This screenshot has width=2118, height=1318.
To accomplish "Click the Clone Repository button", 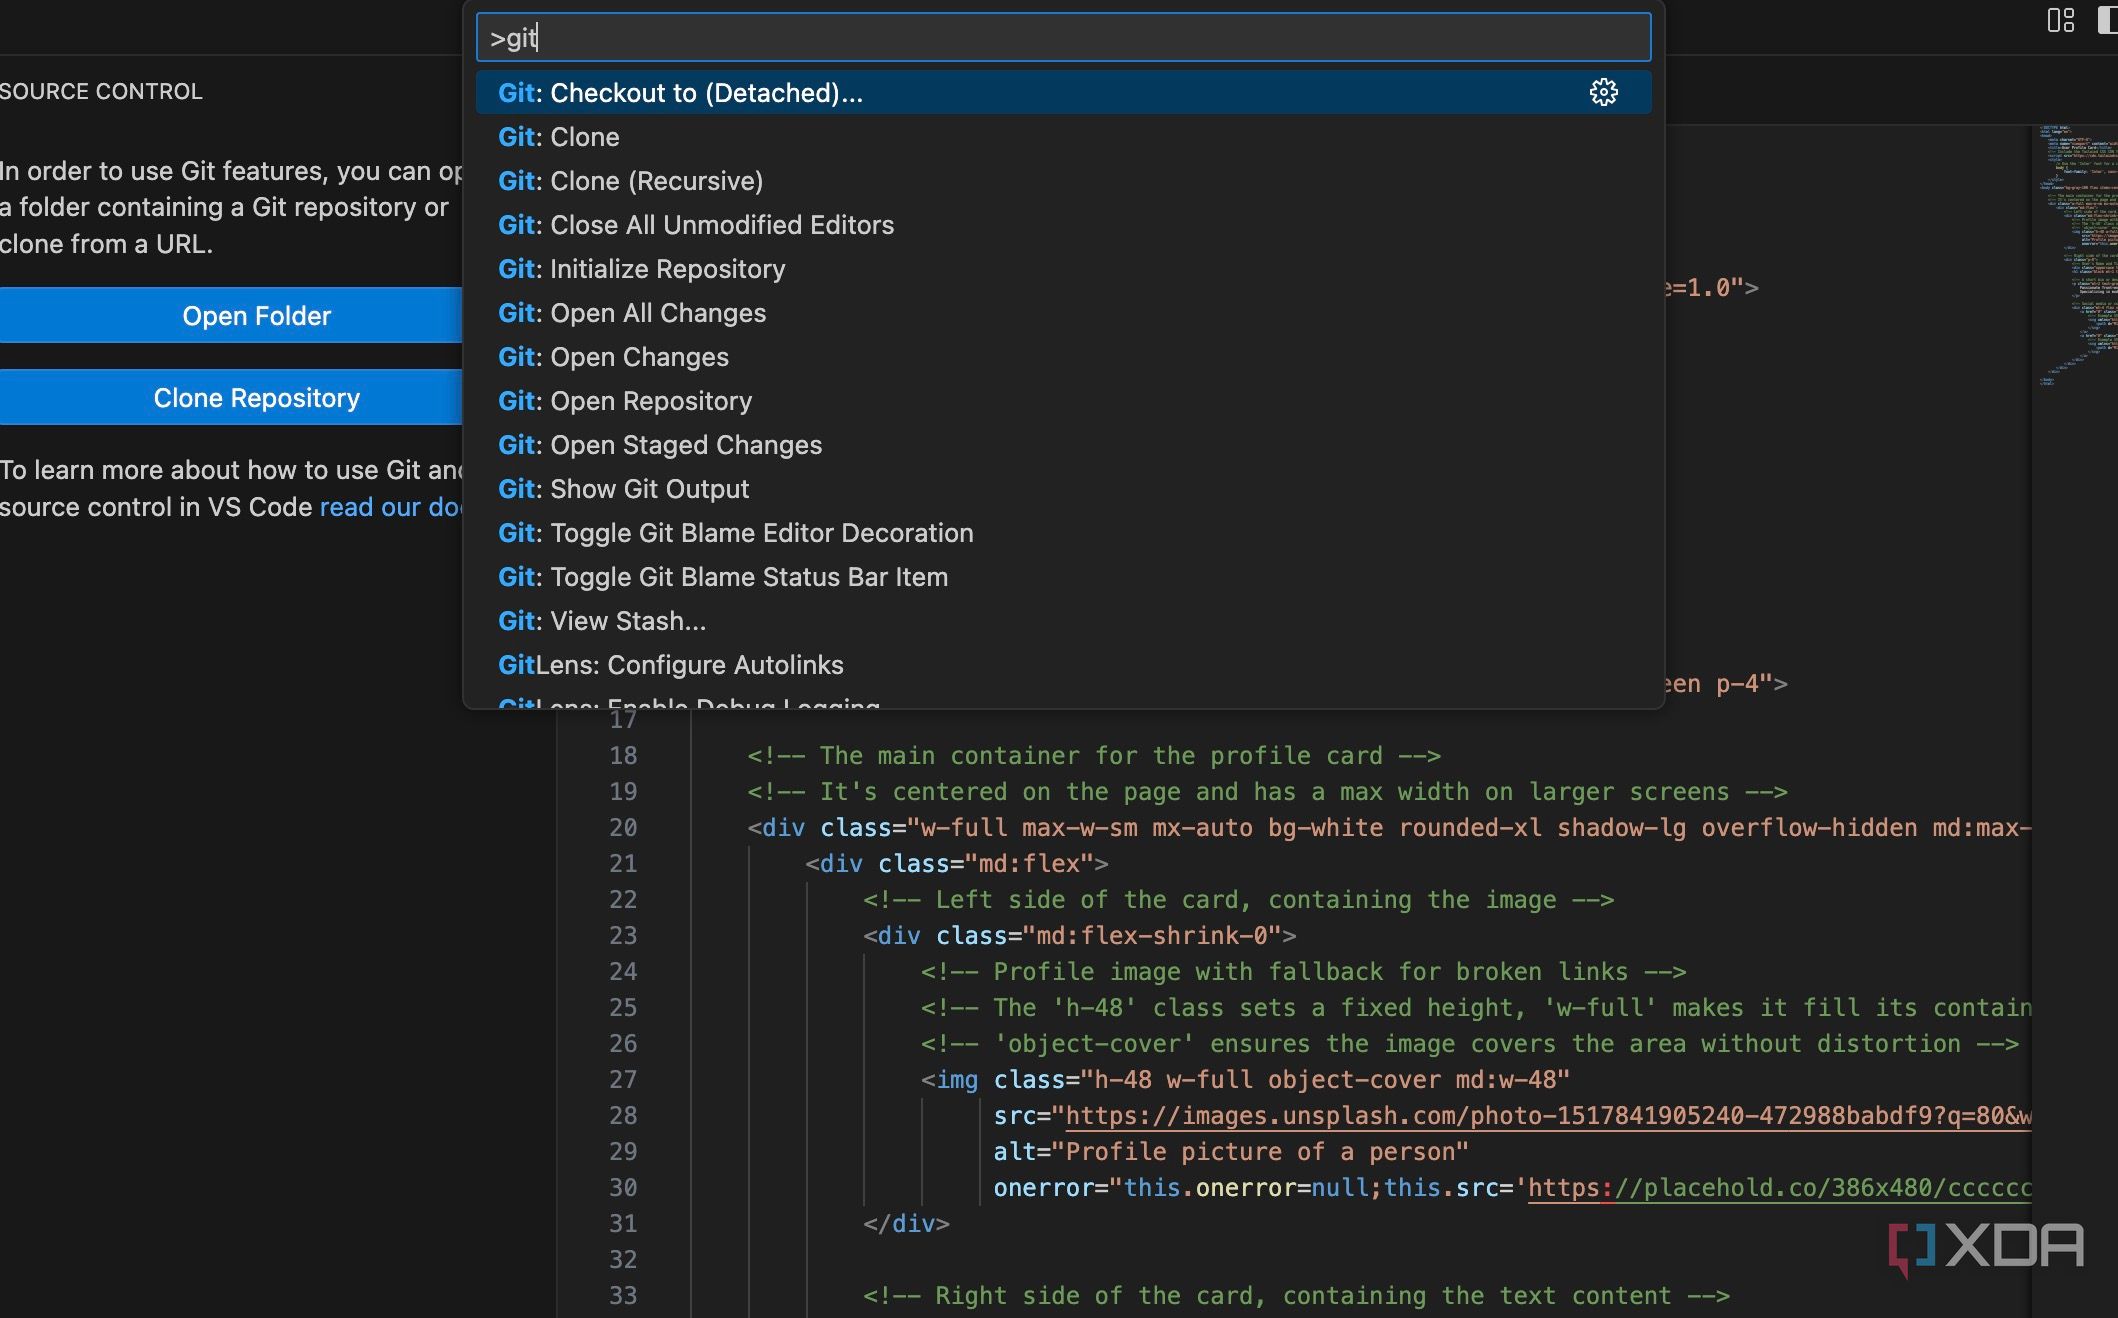I will [231, 398].
